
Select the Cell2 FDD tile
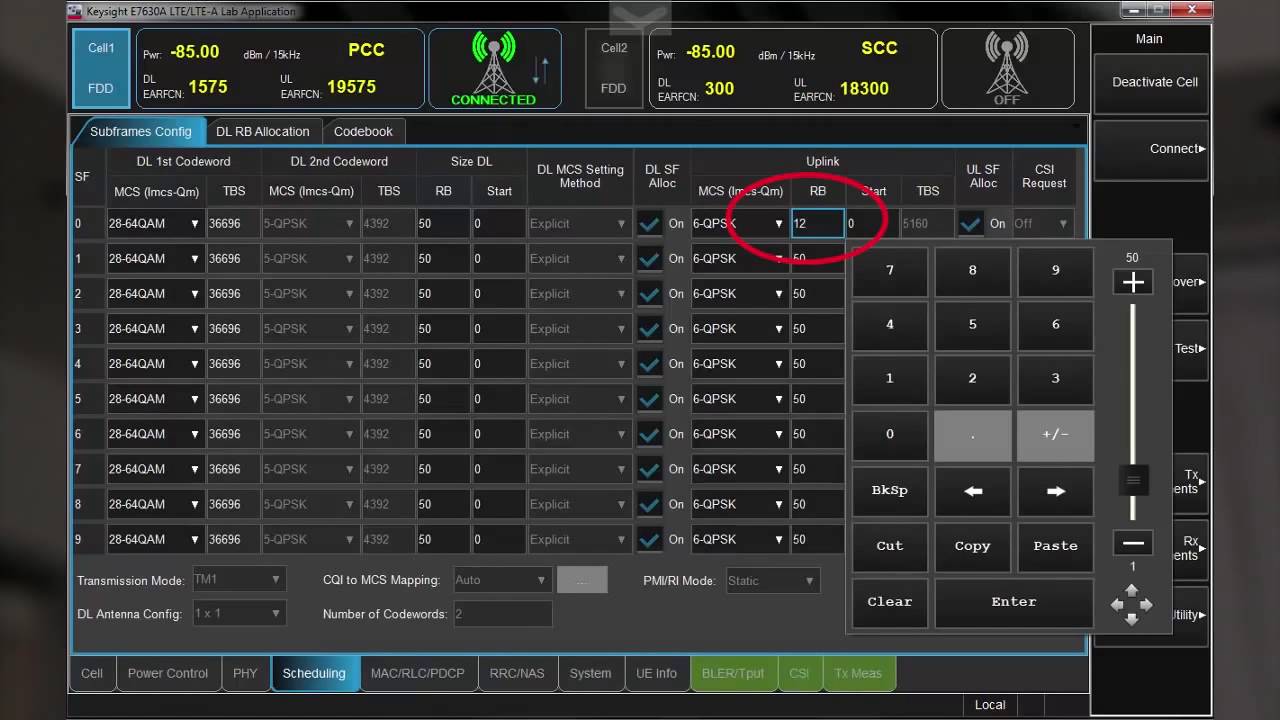click(614, 68)
